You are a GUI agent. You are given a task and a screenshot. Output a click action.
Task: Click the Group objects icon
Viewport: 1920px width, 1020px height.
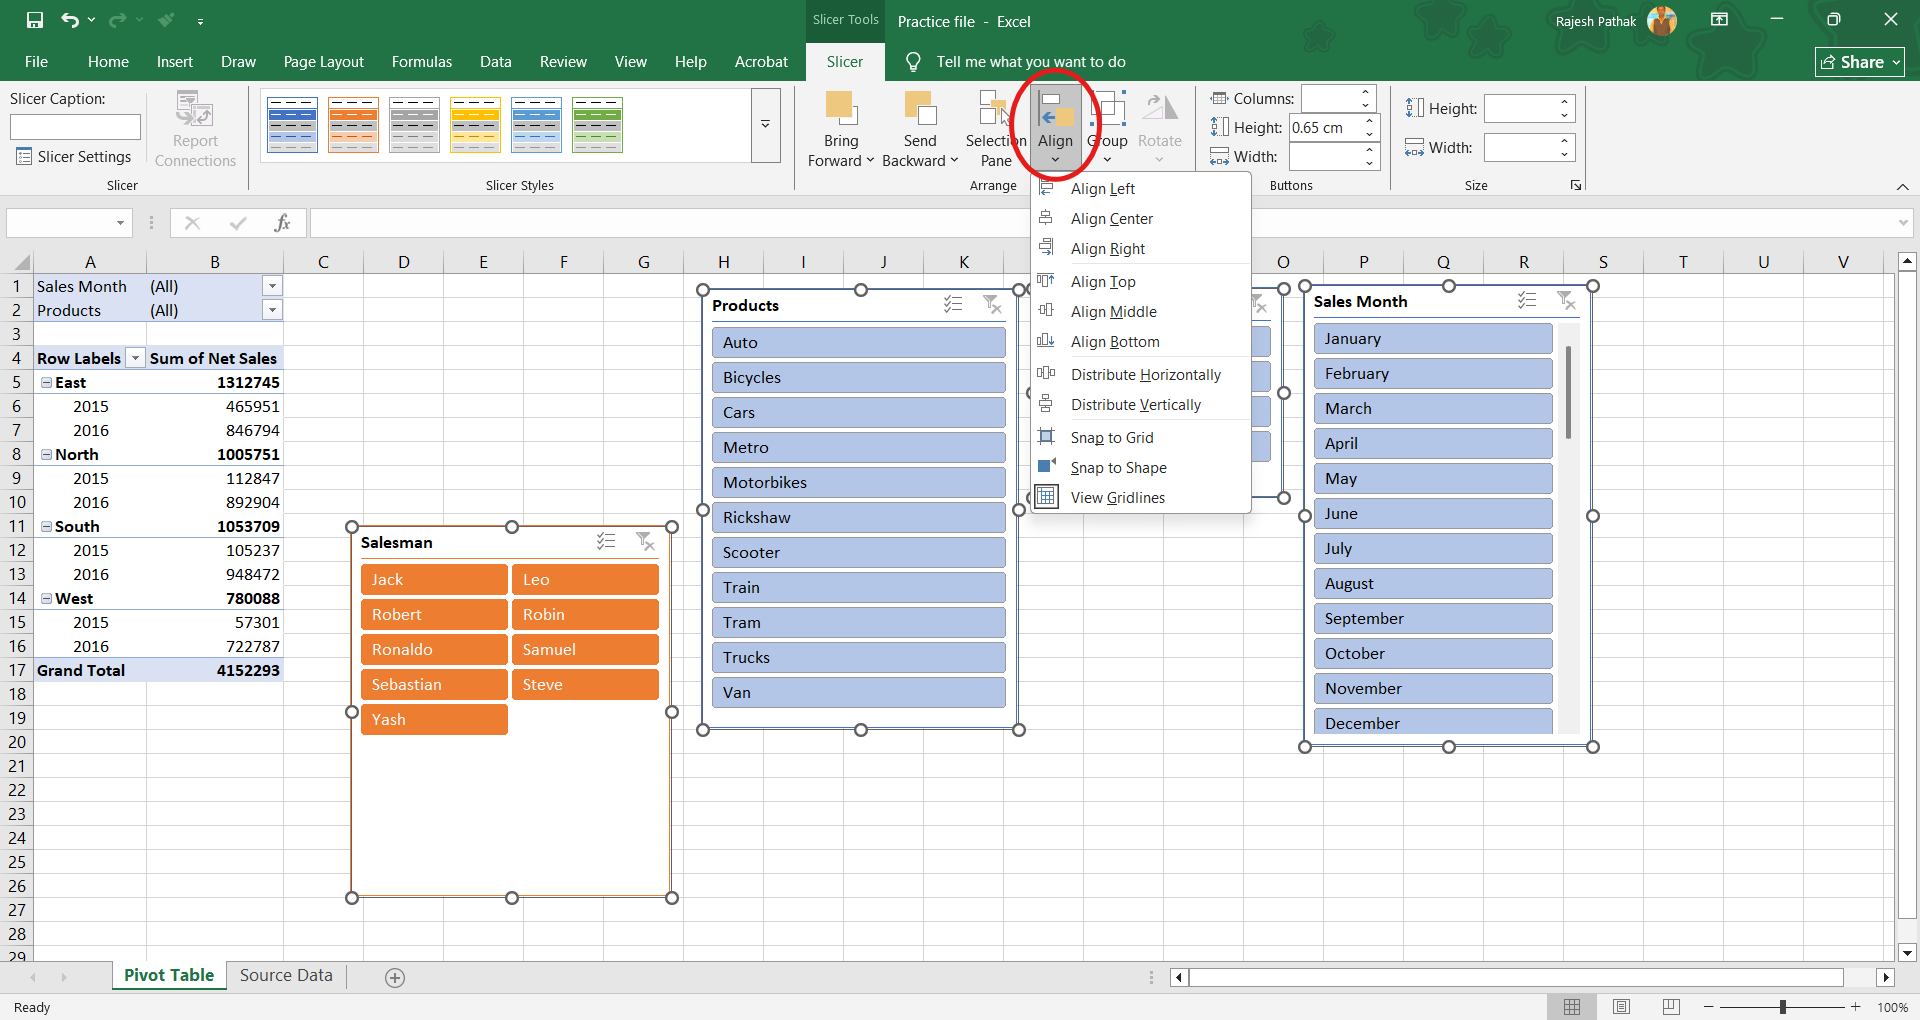tap(1107, 110)
